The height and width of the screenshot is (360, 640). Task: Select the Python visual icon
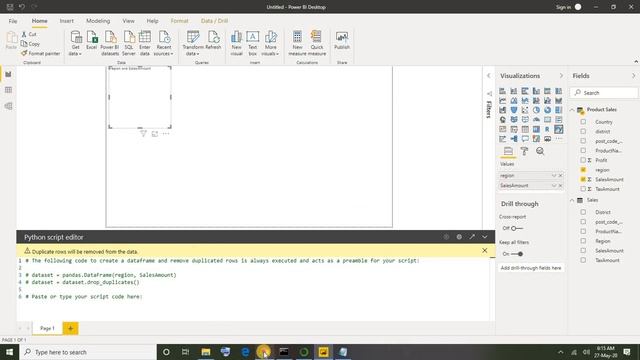(558, 129)
